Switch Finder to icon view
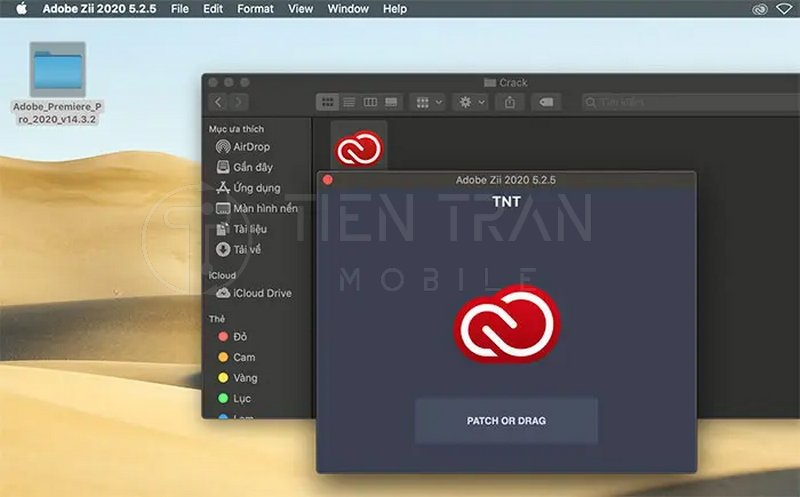The image size is (800, 497). (327, 102)
